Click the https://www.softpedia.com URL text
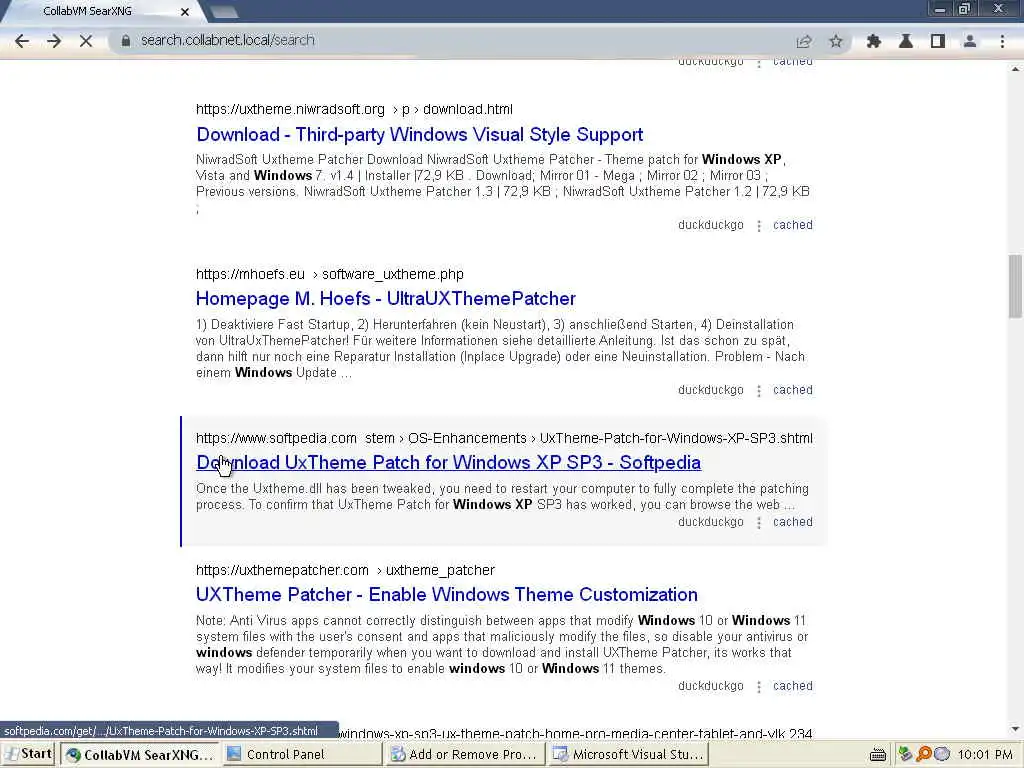Screen dimensions: 1024x768 [x=276, y=438]
